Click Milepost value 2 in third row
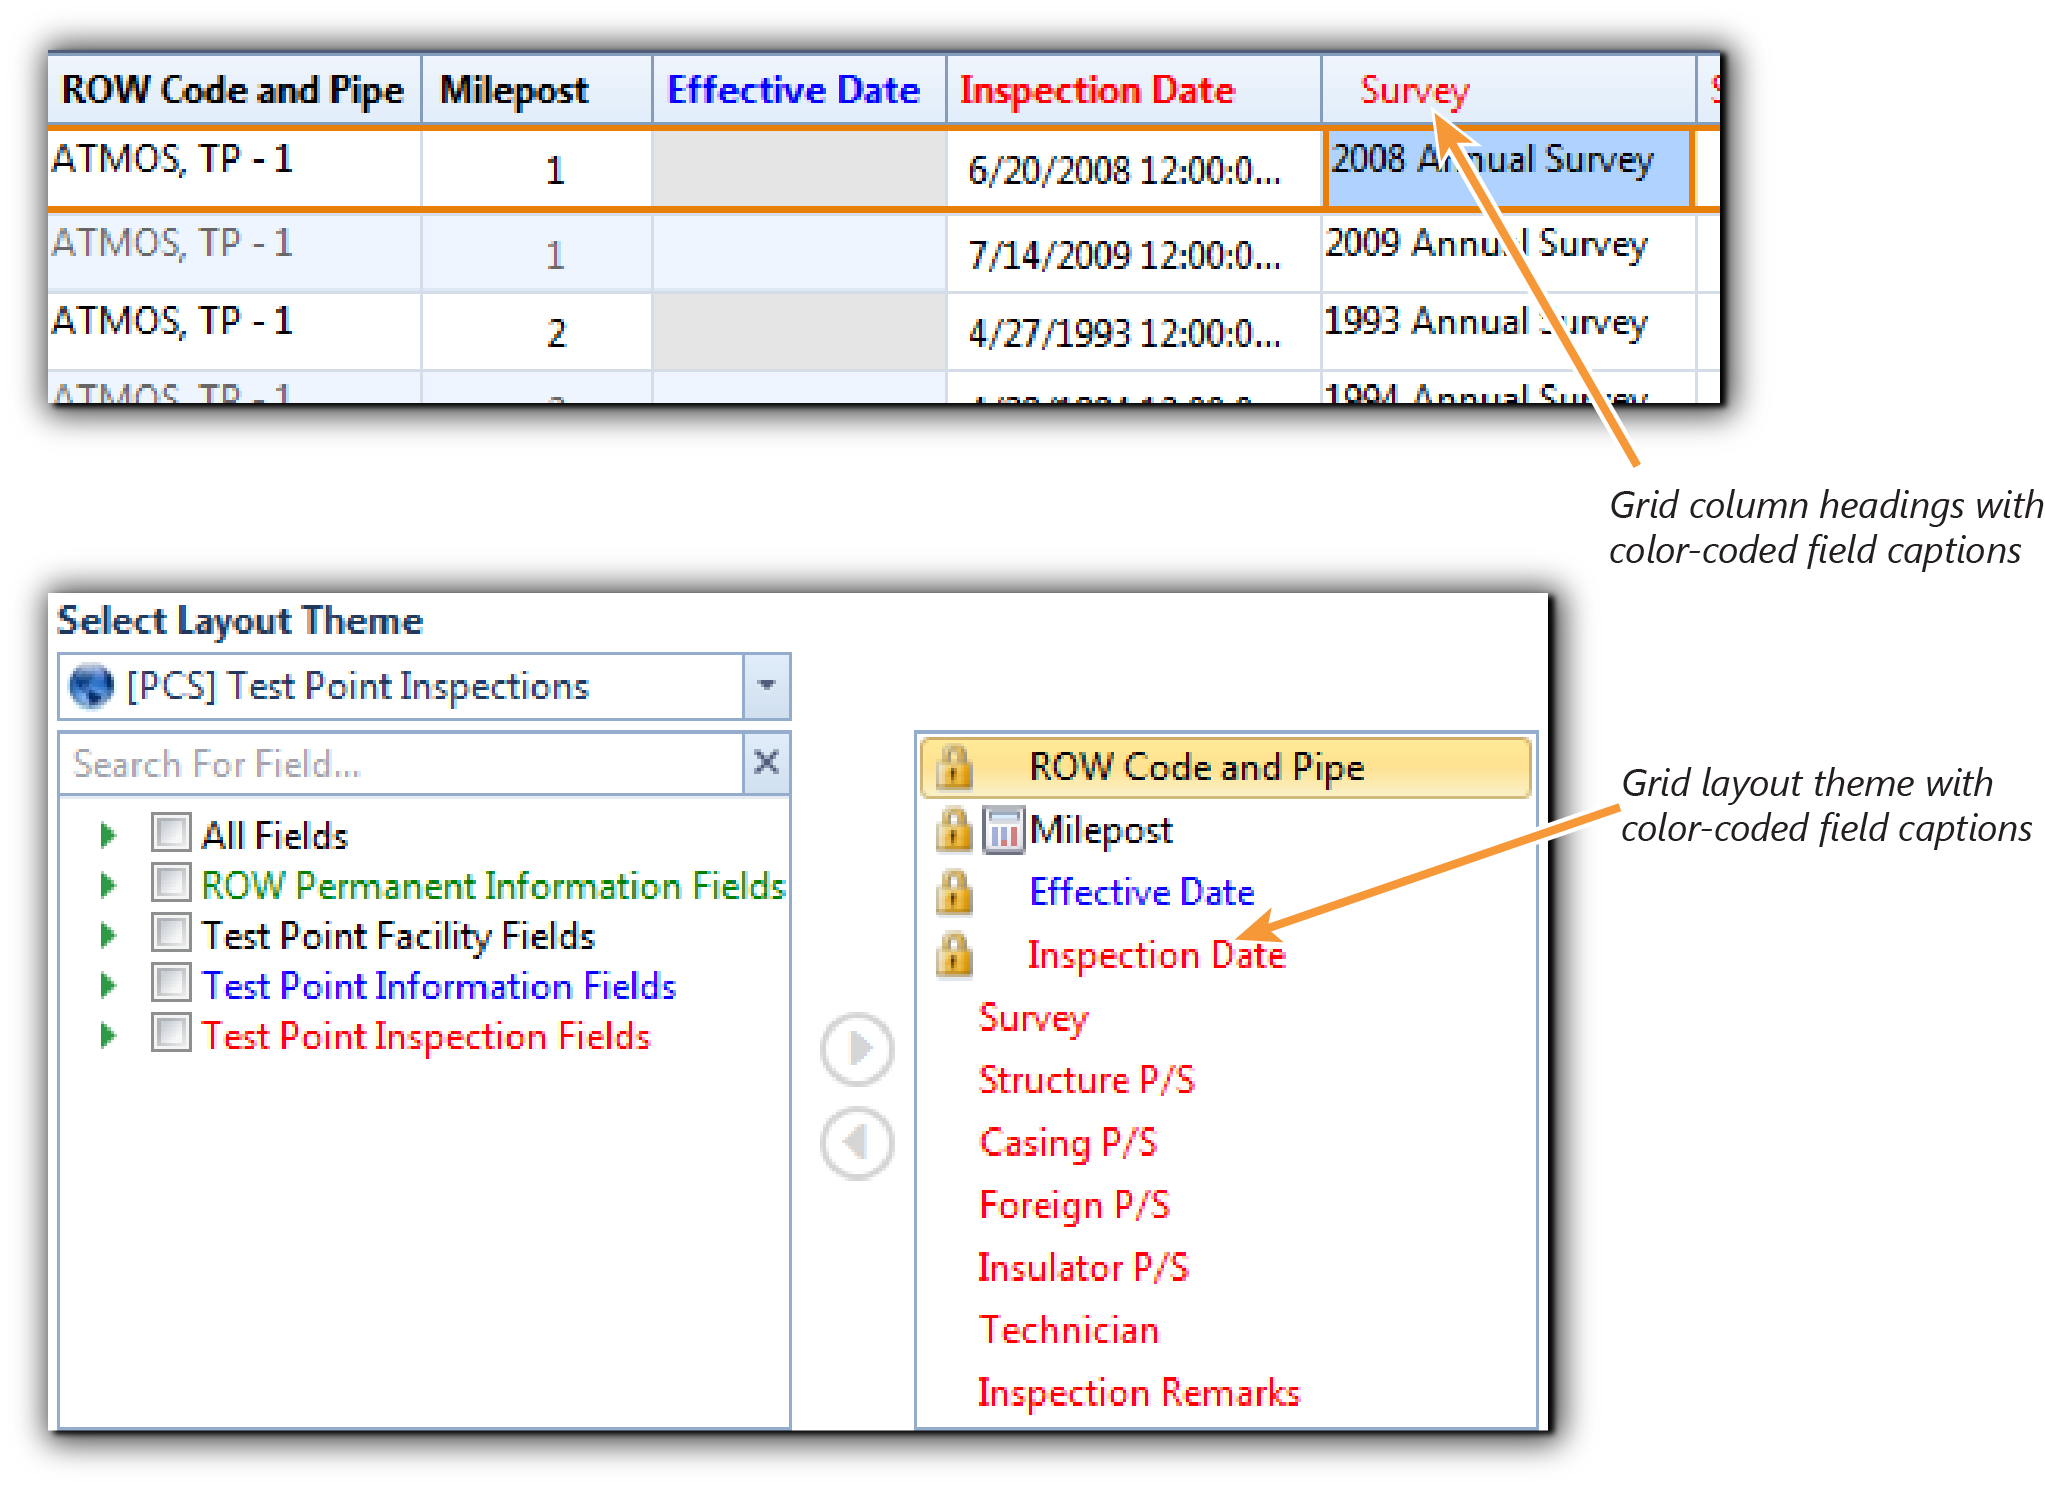Viewport: 2045px width, 1488px height. point(537,332)
